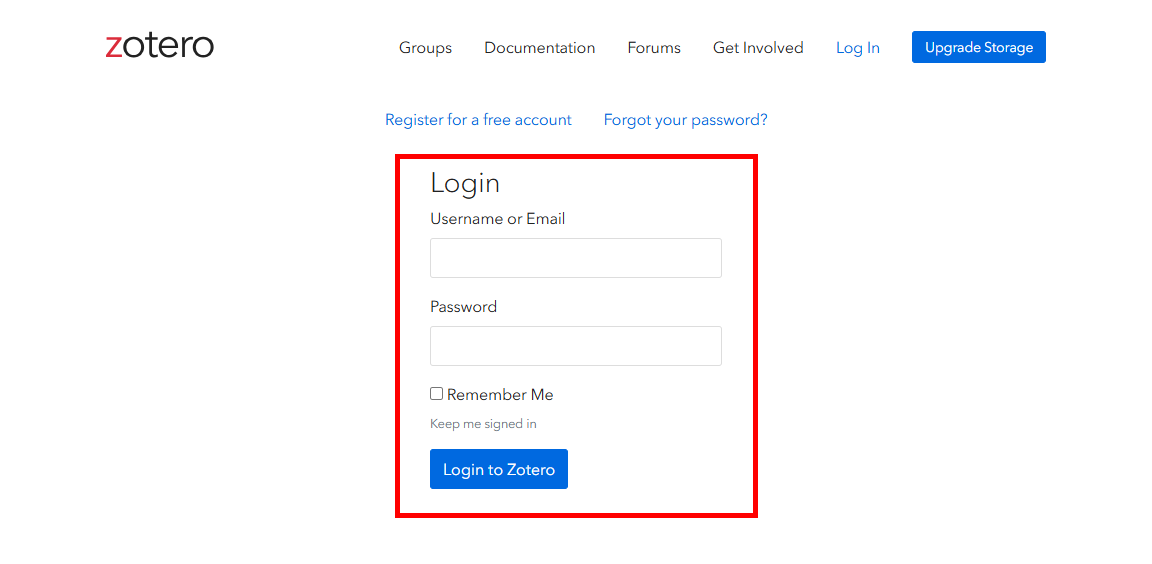This screenshot has height=564, width=1152.
Task: Open the Forums nav item
Action: coord(654,48)
